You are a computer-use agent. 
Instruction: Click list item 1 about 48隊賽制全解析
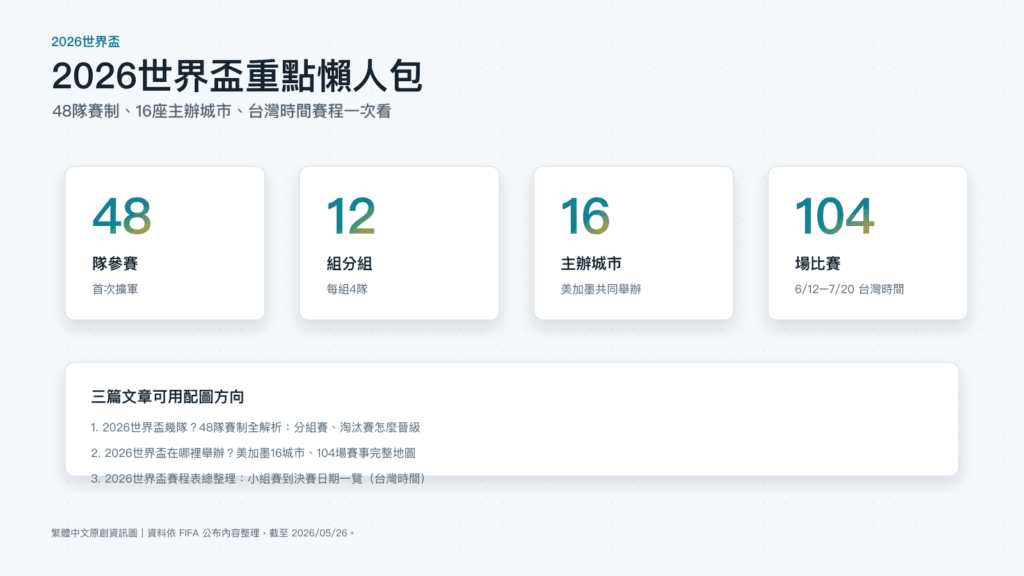point(255,428)
